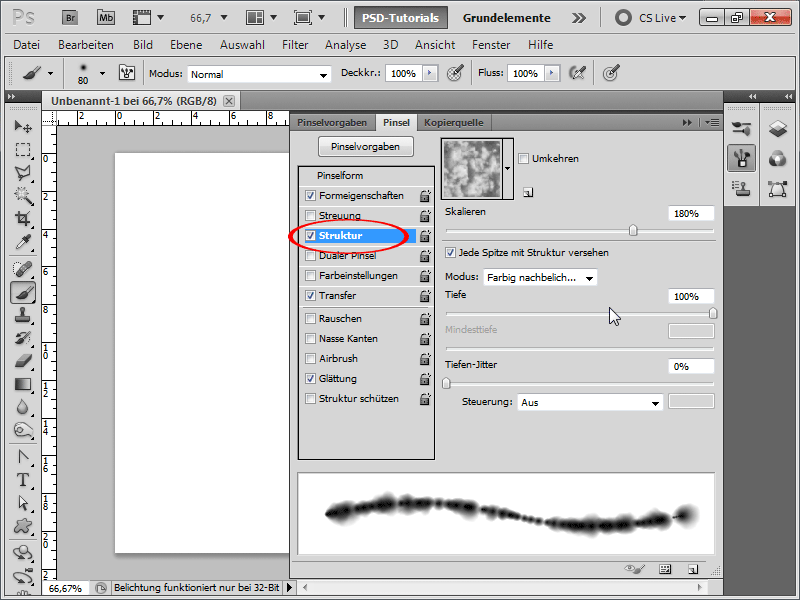Viewport: 800px width, 600px height.
Task: Click the Pinselvorgaben button
Action: (x=365, y=146)
